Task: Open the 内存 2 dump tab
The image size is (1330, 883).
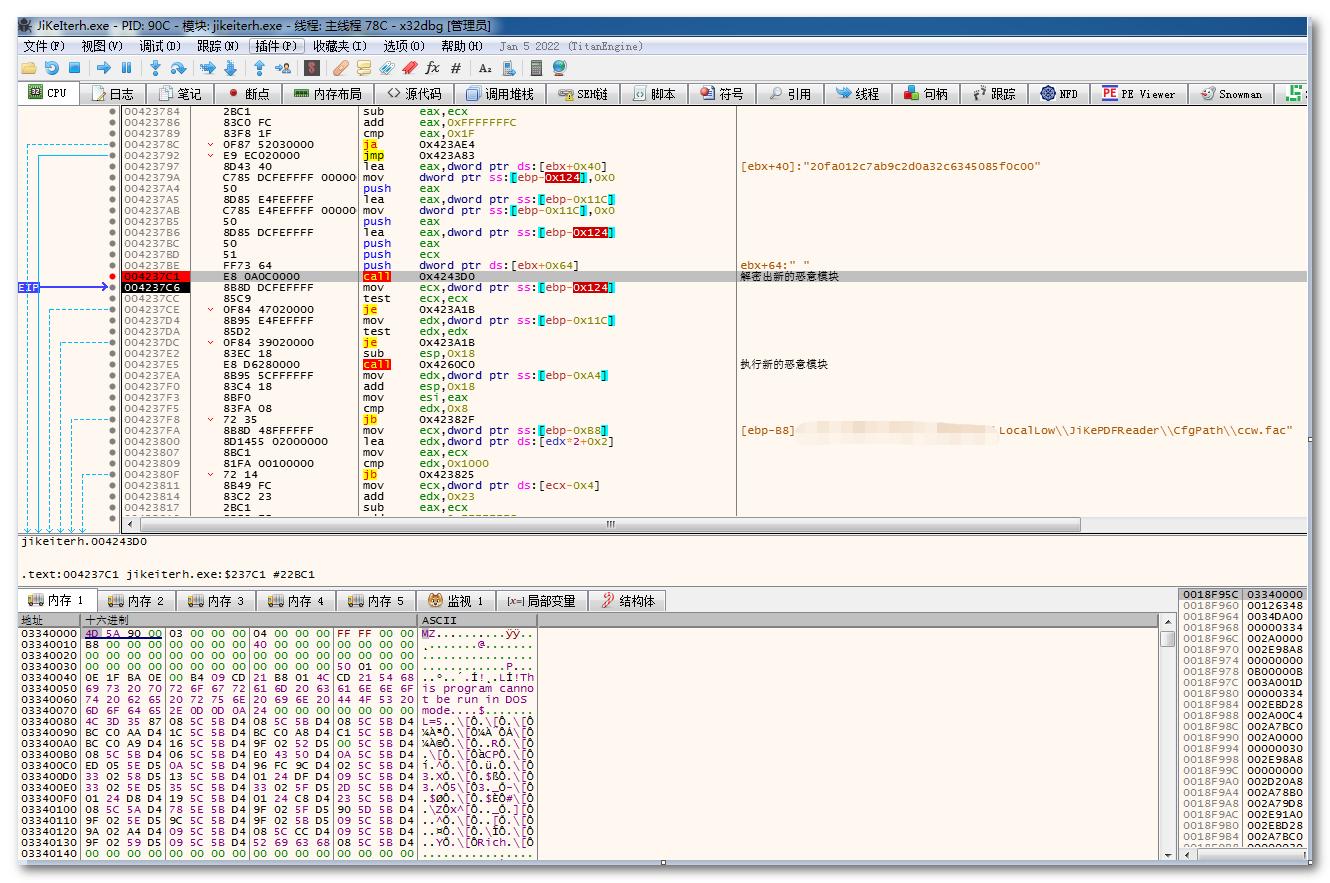Action: (x=137, y=601)
